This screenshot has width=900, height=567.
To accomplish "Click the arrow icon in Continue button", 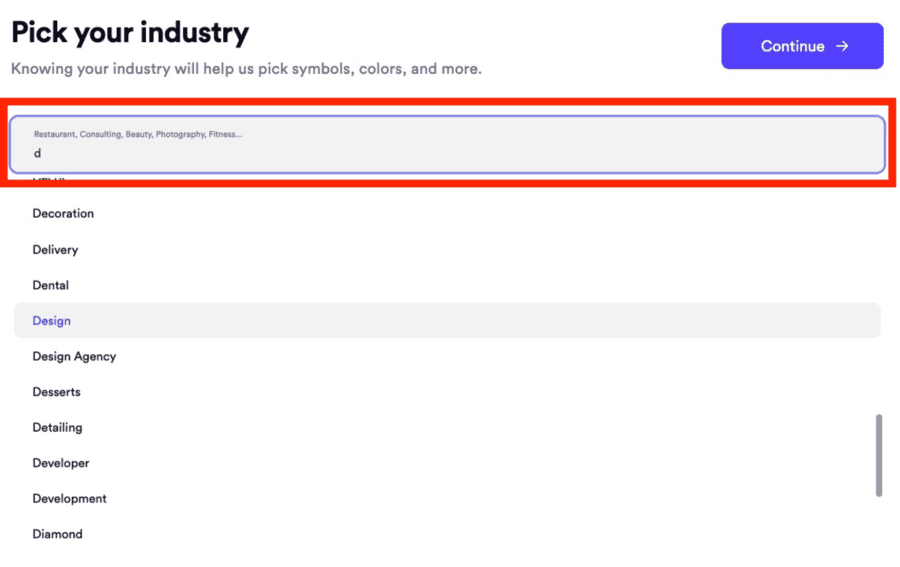I will coord(842,46).
